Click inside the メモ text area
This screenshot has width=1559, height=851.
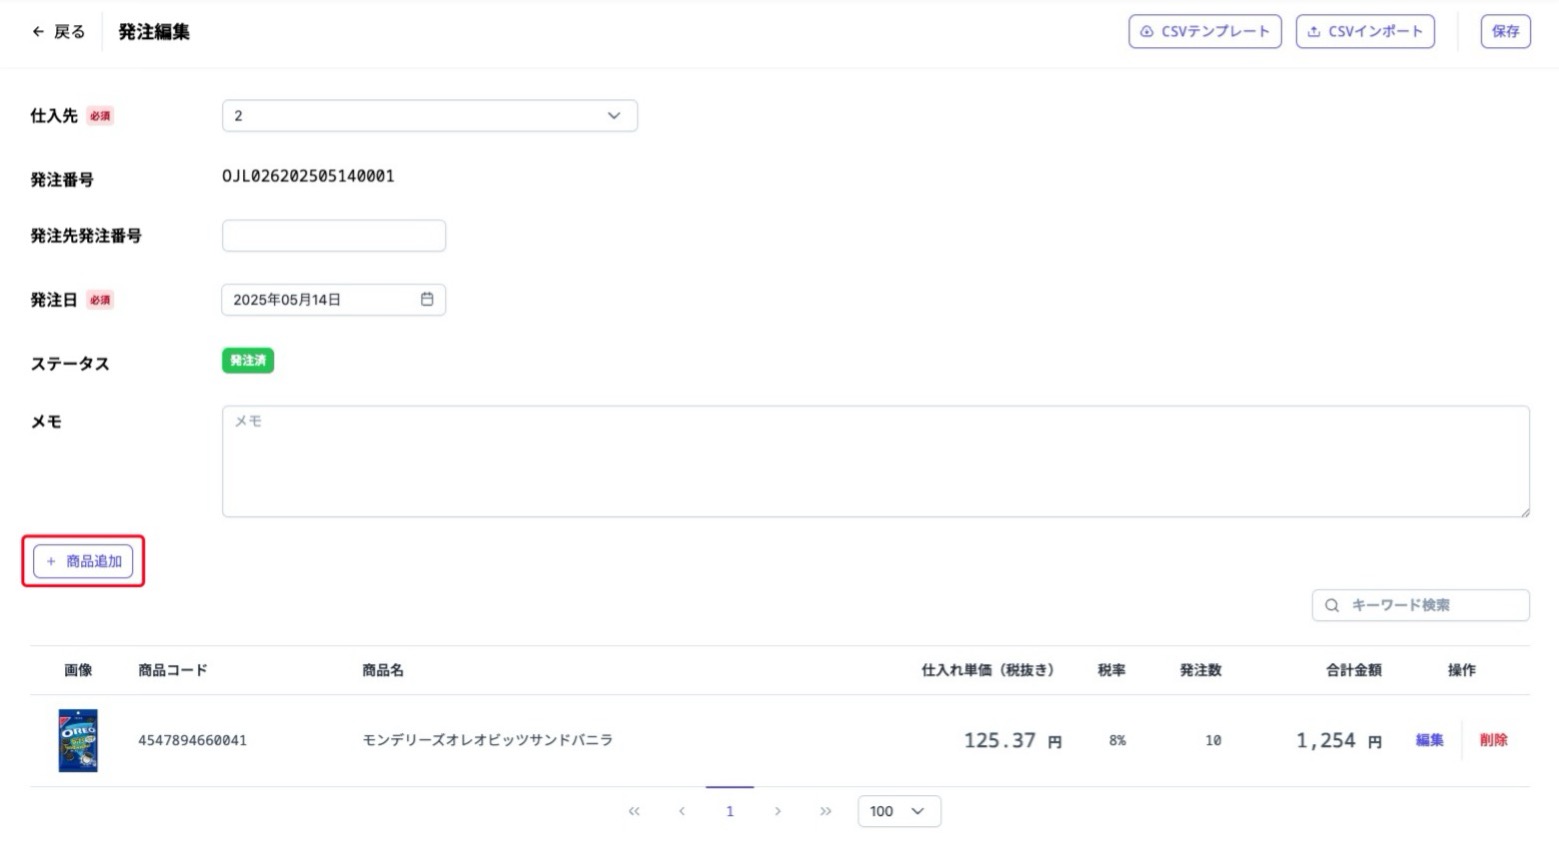875,461
